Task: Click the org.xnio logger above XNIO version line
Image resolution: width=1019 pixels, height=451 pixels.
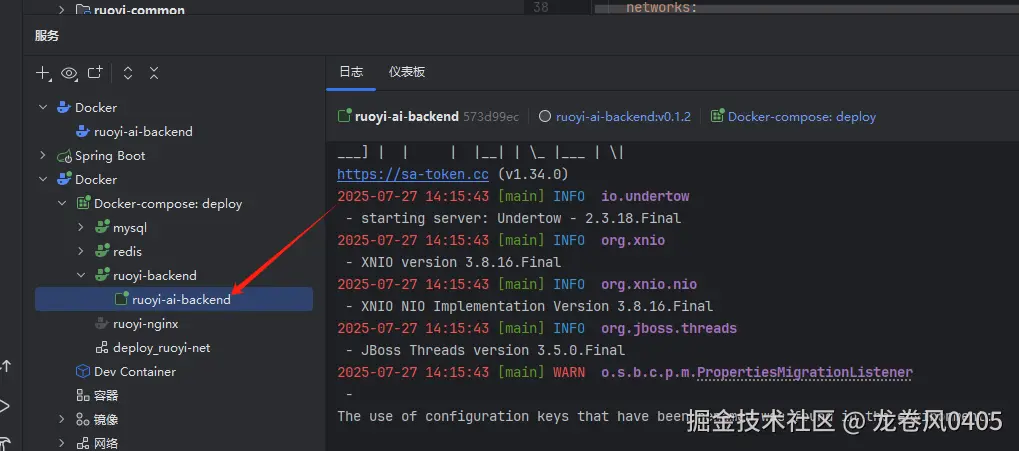Action: 633,240
